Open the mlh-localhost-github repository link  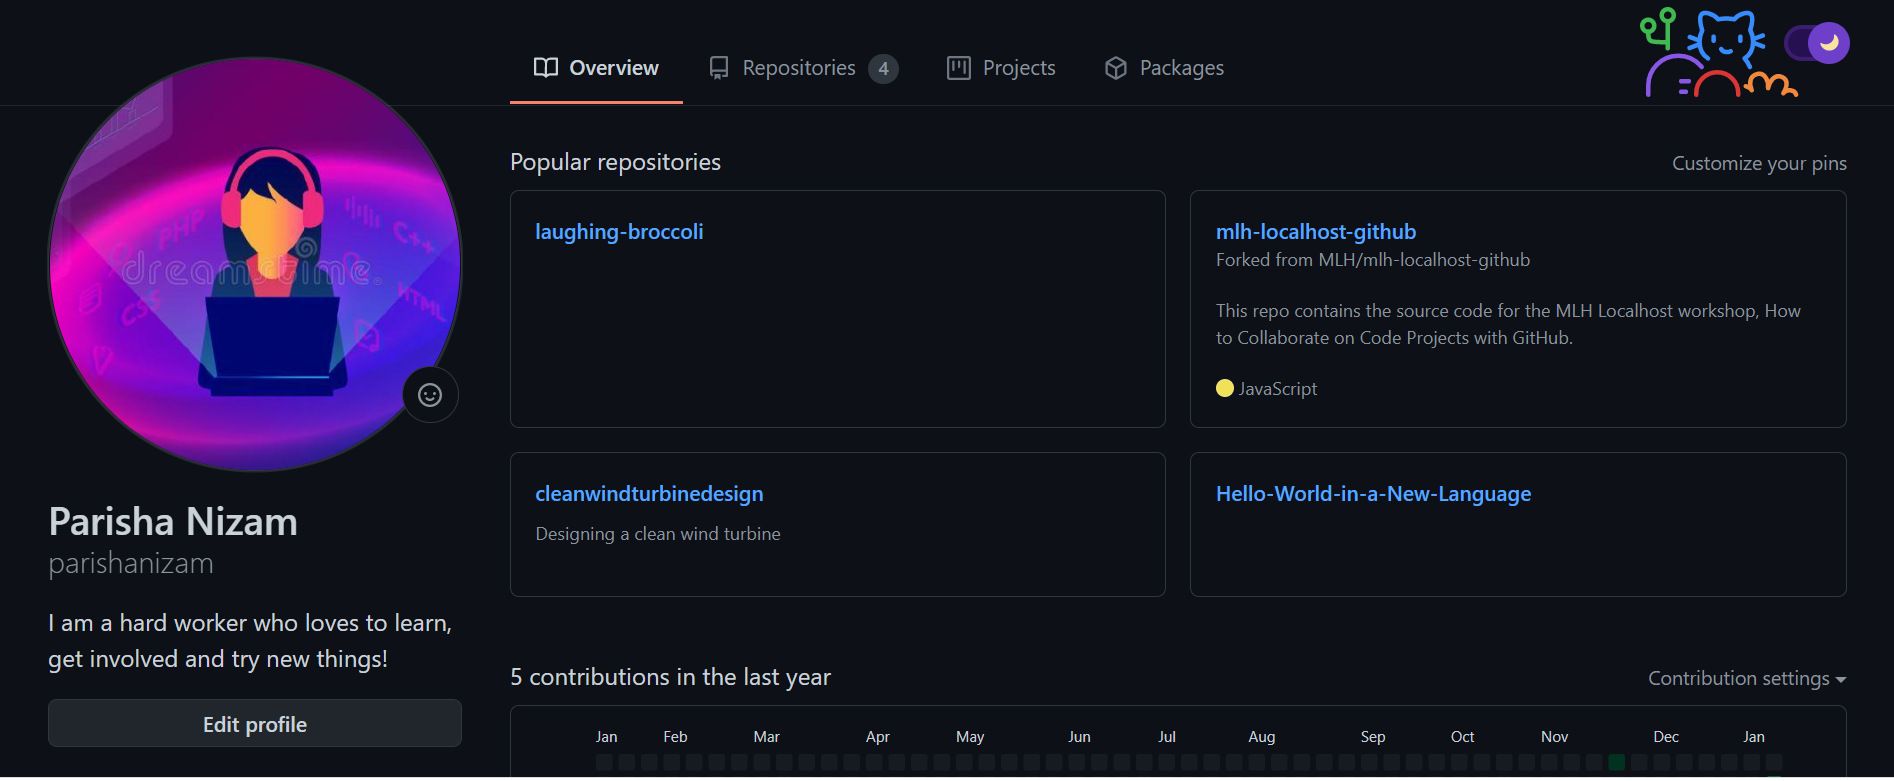point(1315,232)
